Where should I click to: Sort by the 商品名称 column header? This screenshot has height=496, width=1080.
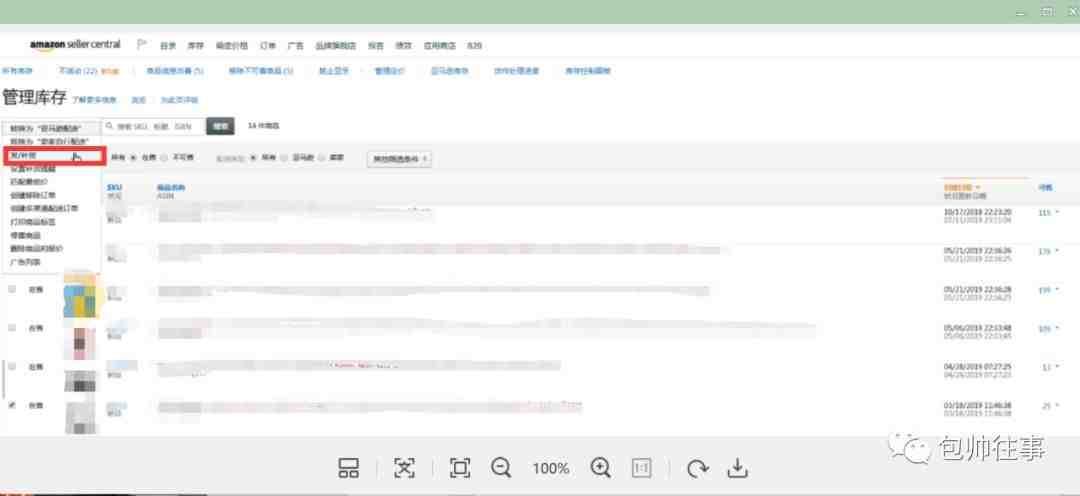(x=171, y=187)
